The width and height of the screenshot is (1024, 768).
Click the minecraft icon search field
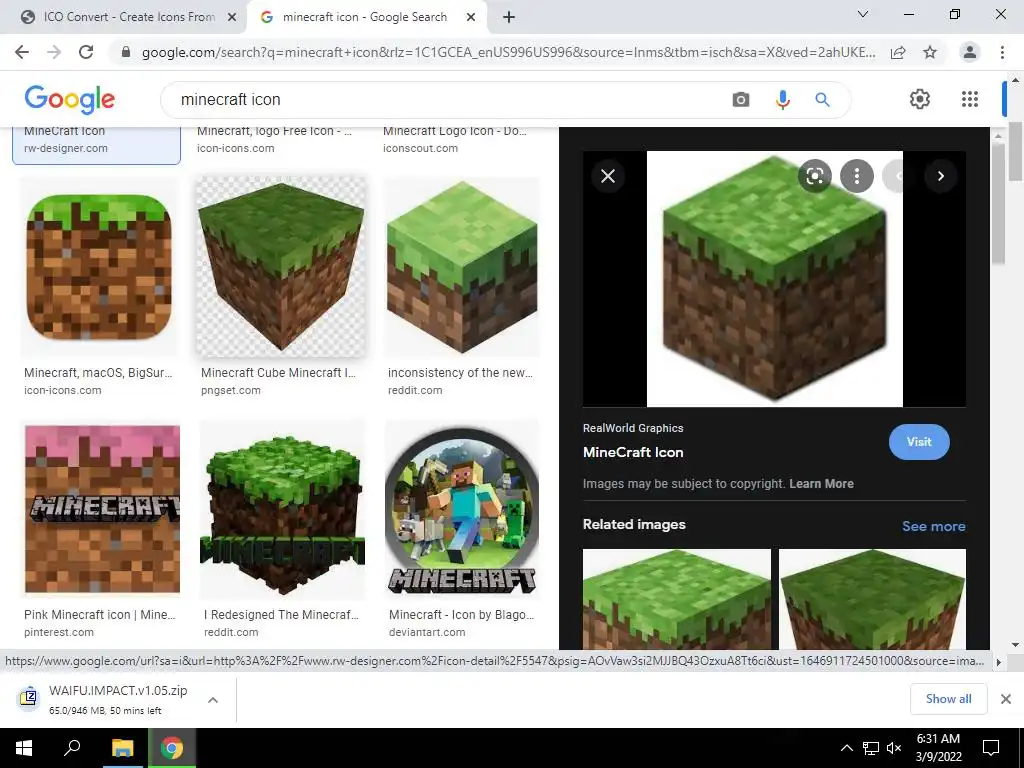[451, 99]
